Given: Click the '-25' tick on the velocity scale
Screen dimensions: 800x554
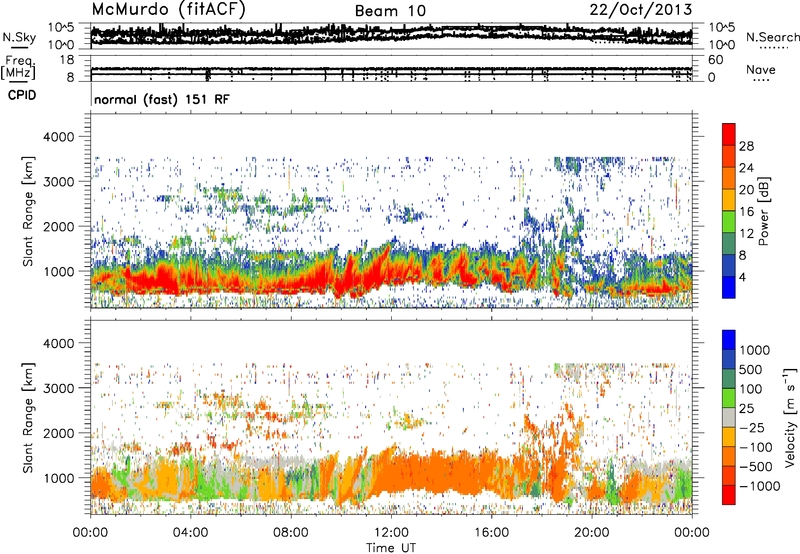Looking at the screenshot, I should 752,427.
